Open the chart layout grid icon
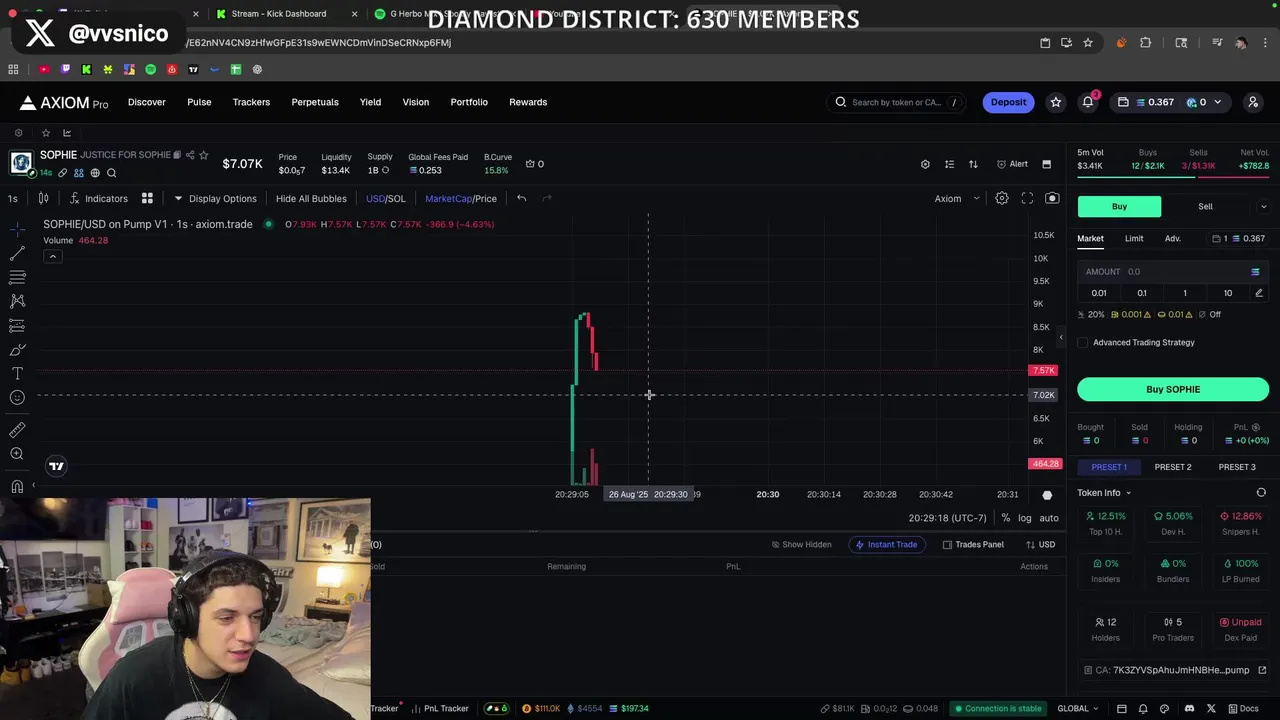This screenshot has width=1280, height=720. 147,198
